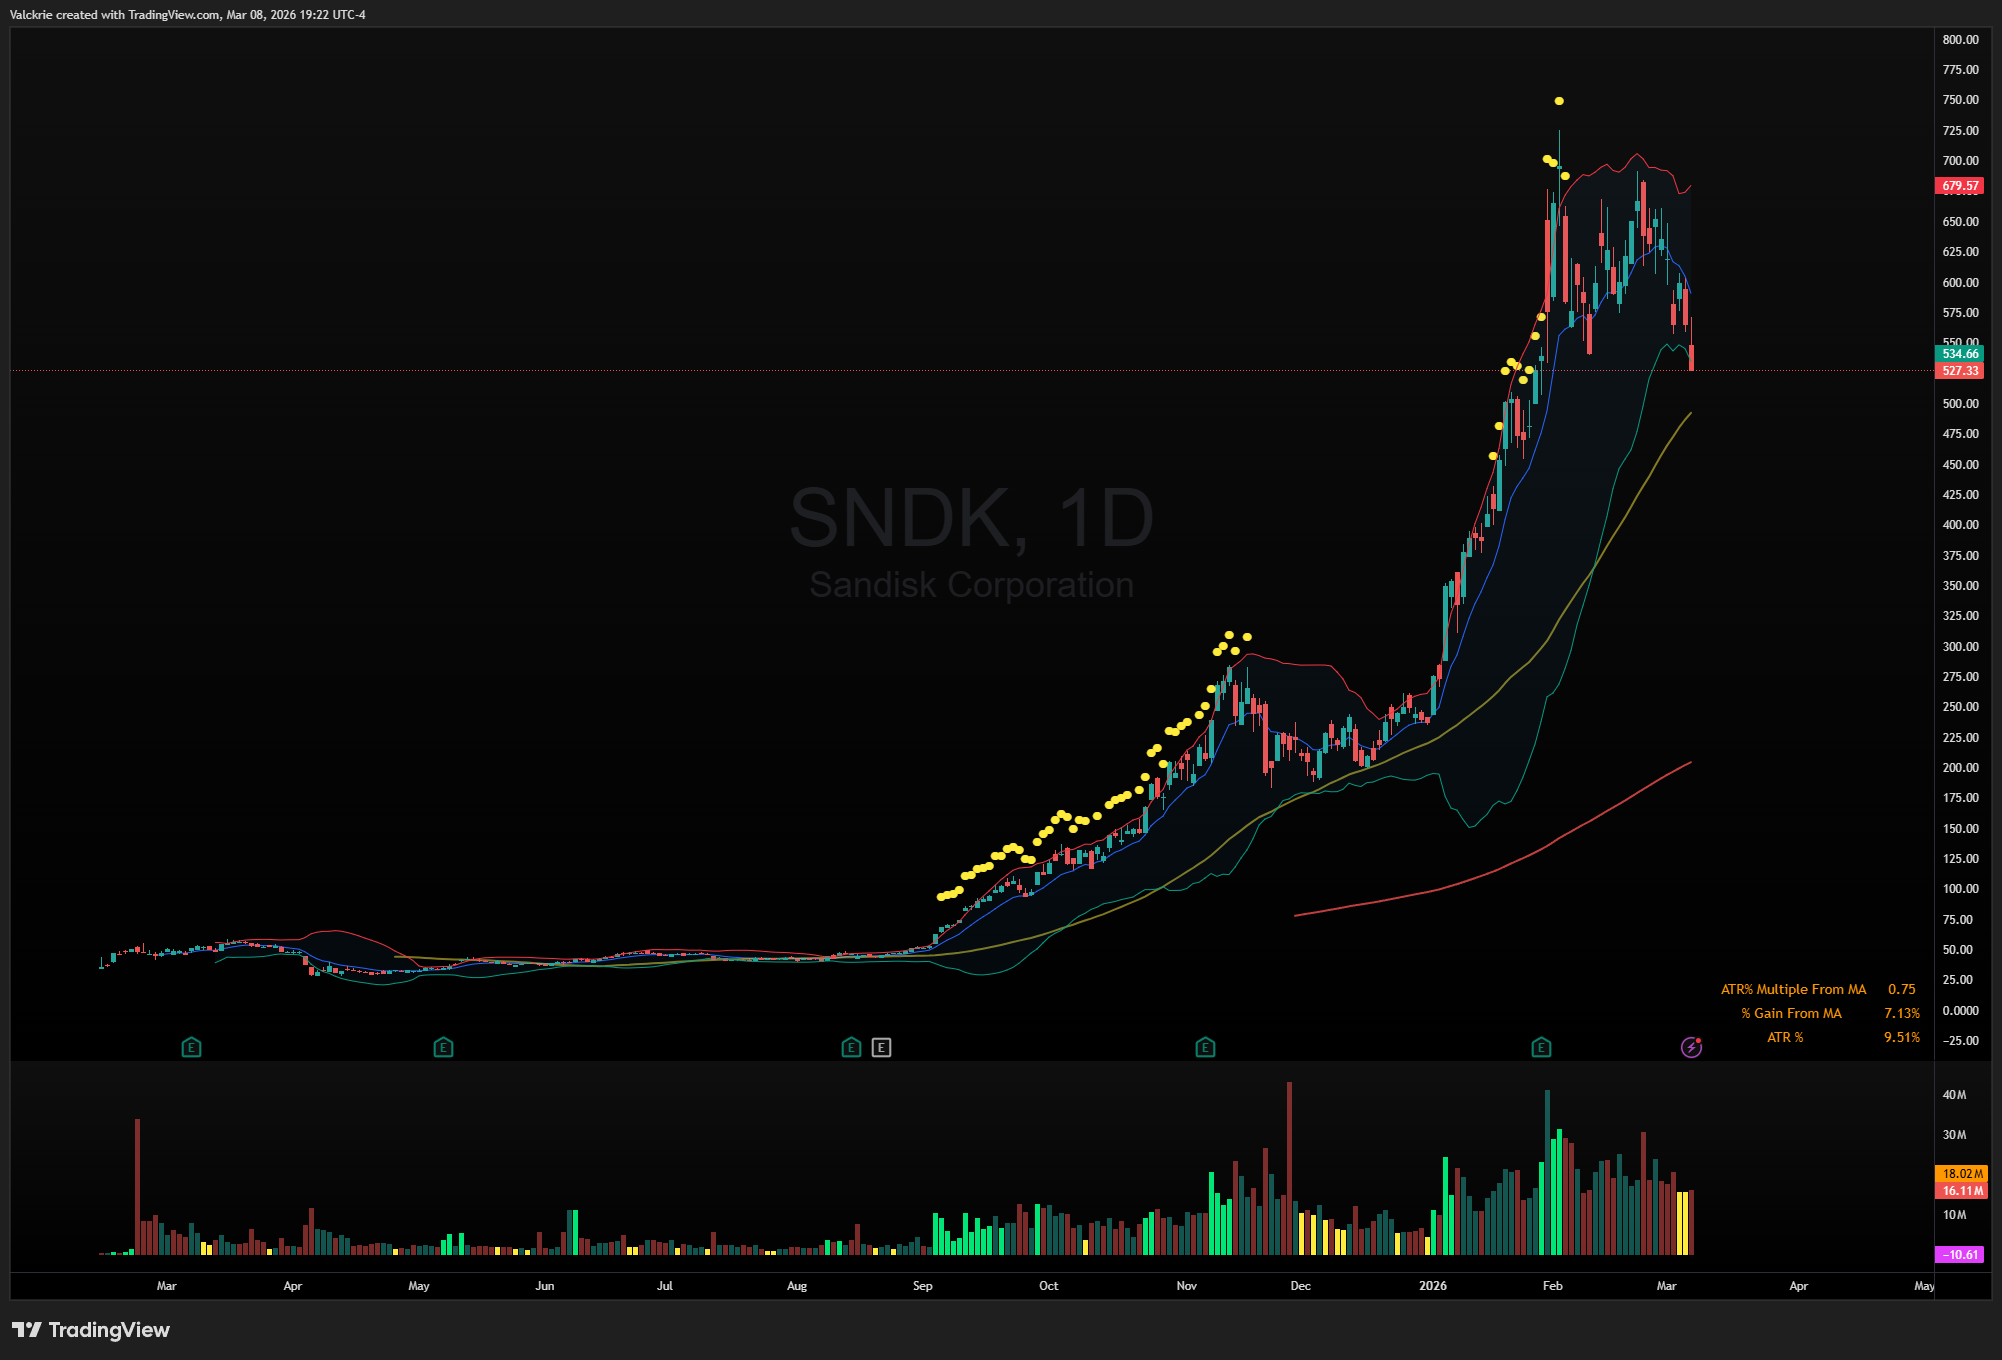The image size is (2002, 1360).
Task: Click the red 679.57 price label
Action: pos(1959,186)
